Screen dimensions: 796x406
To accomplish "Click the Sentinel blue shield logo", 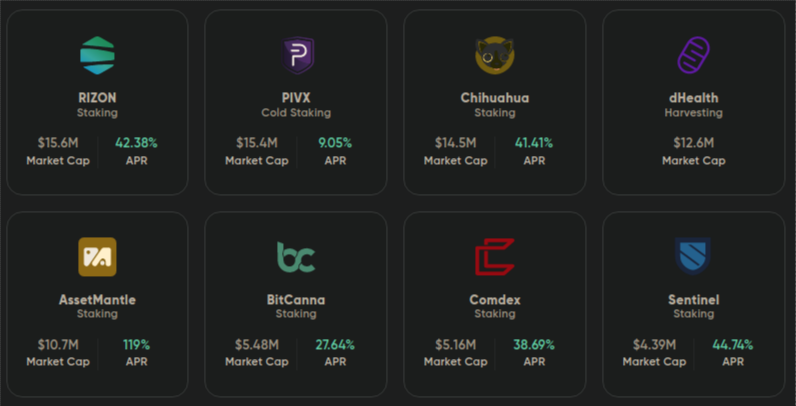I will tap(693, 256).
